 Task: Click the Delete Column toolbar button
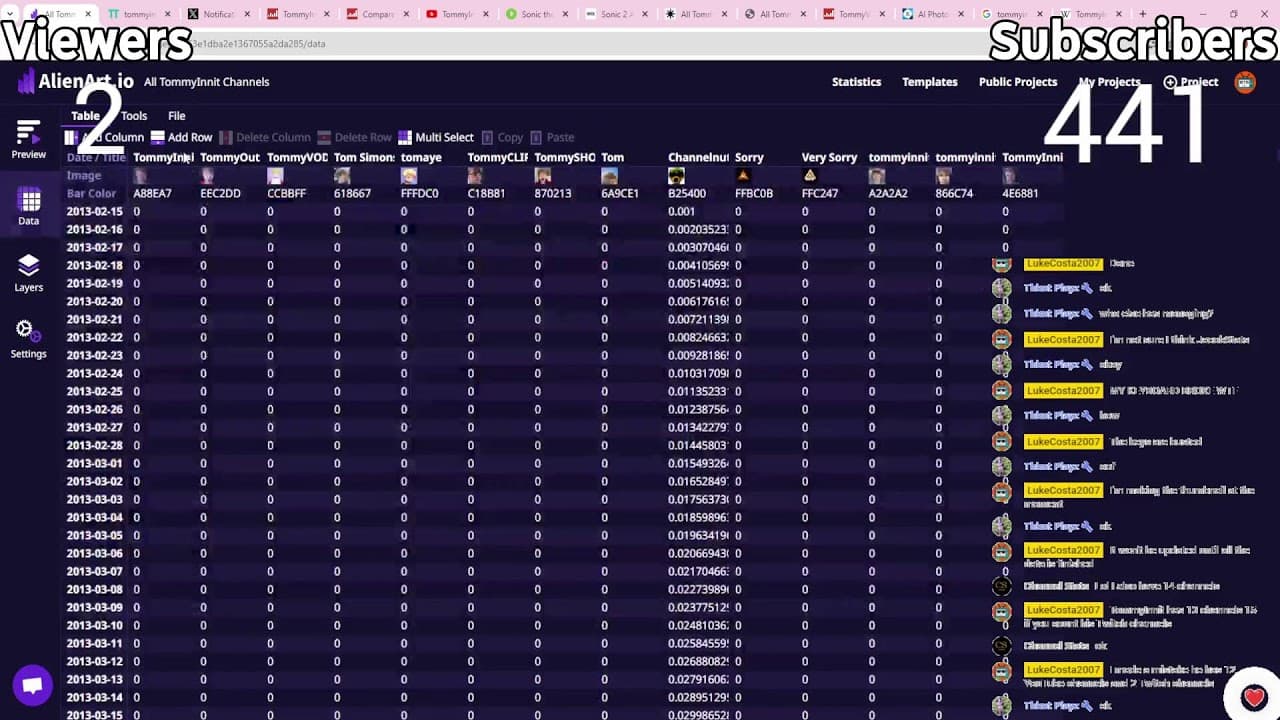click(265, 137)
